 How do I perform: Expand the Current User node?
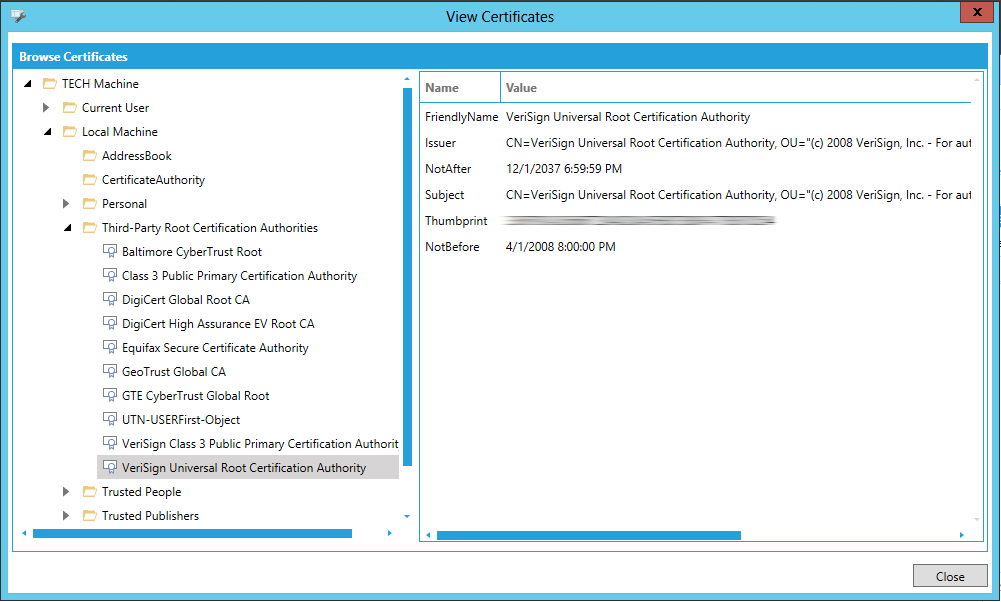[46, 108]
